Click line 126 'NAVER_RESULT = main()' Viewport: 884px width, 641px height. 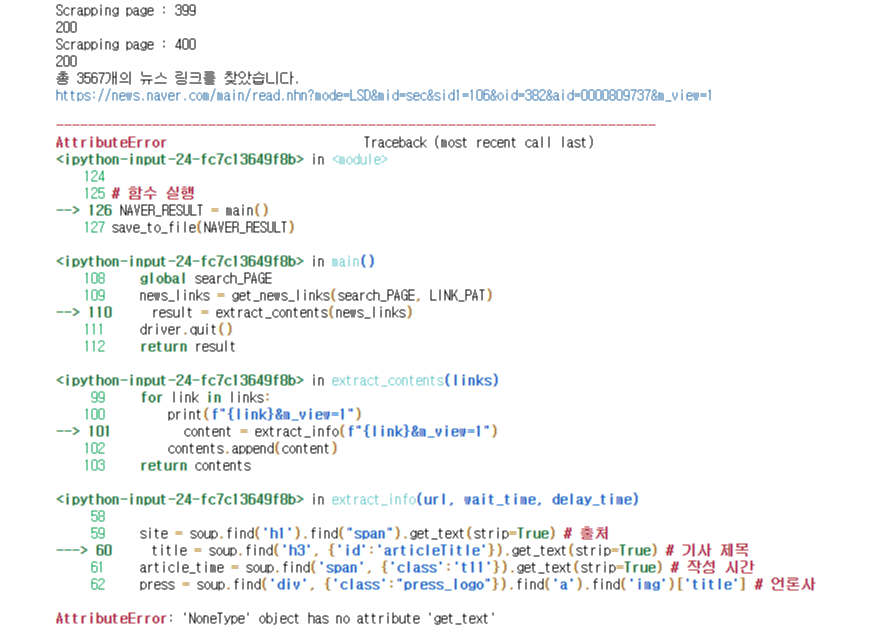(193, 210)
